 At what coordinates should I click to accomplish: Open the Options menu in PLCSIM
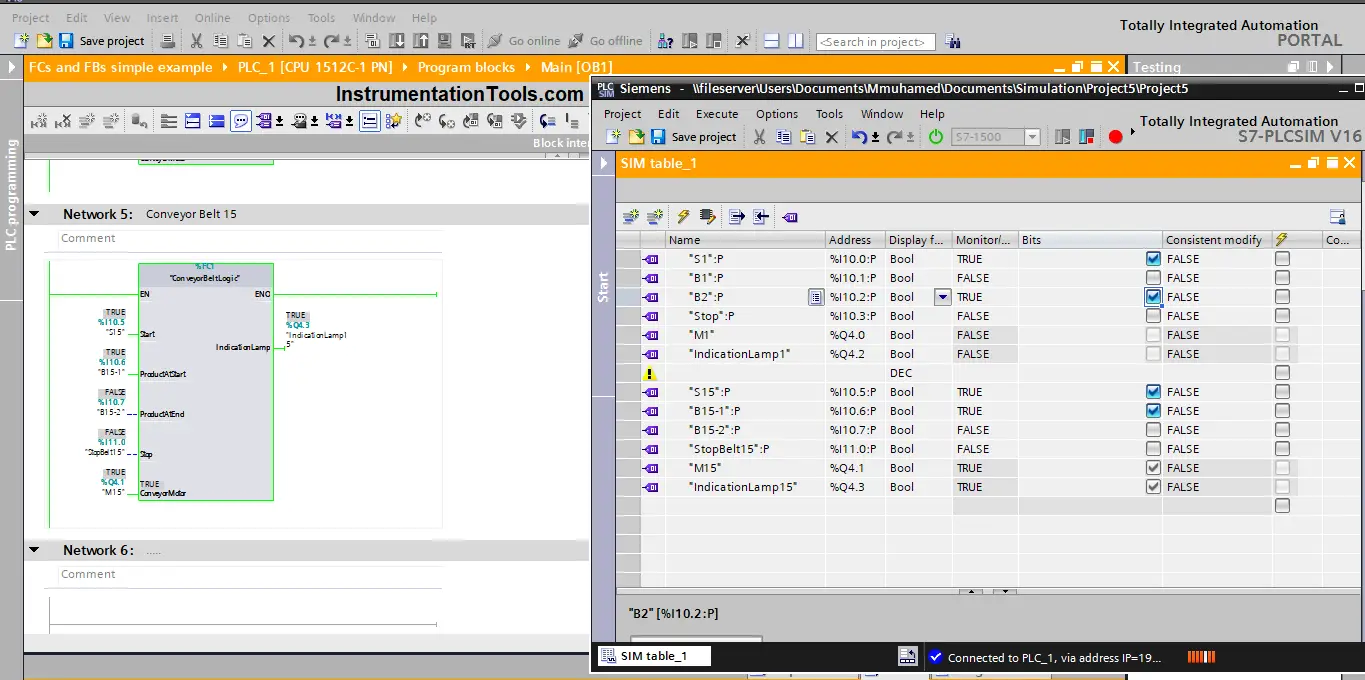(777, 114)
